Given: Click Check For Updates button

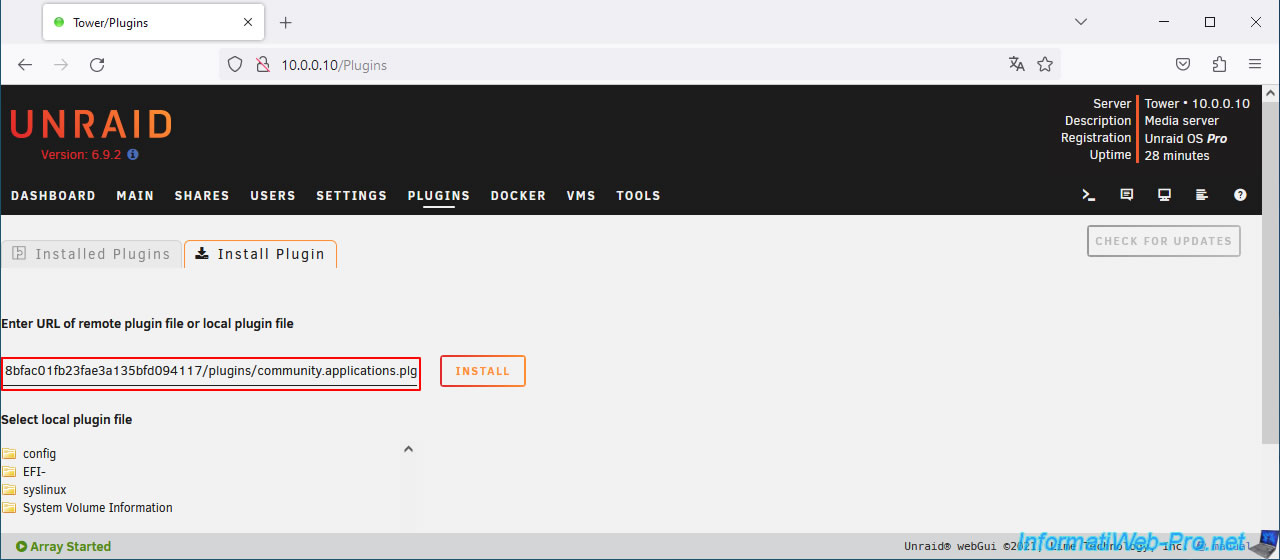Looking at the screenshot, I should (x=1163, y=241).
